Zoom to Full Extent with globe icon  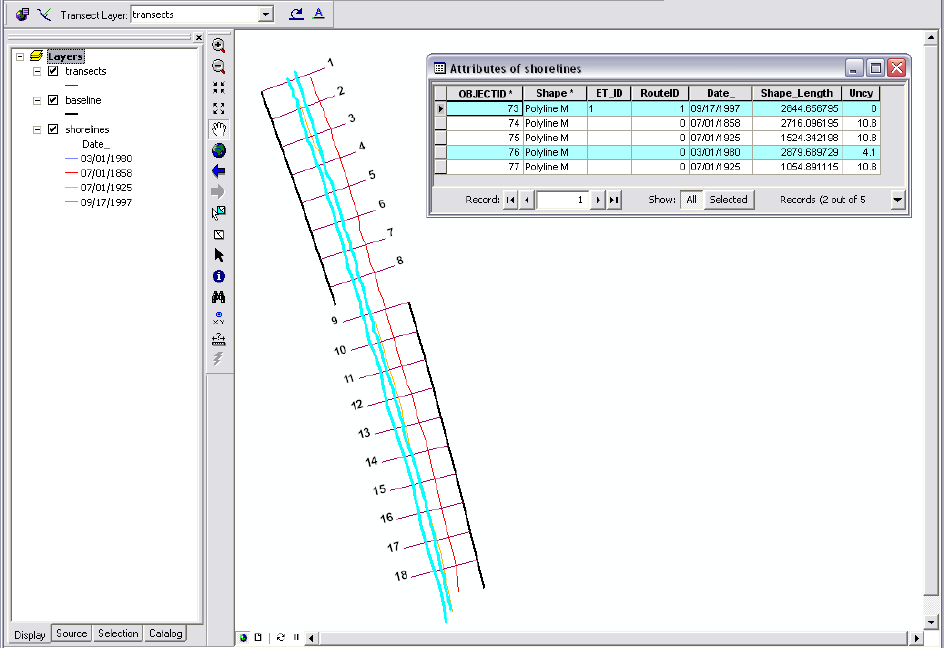[219, 151]
